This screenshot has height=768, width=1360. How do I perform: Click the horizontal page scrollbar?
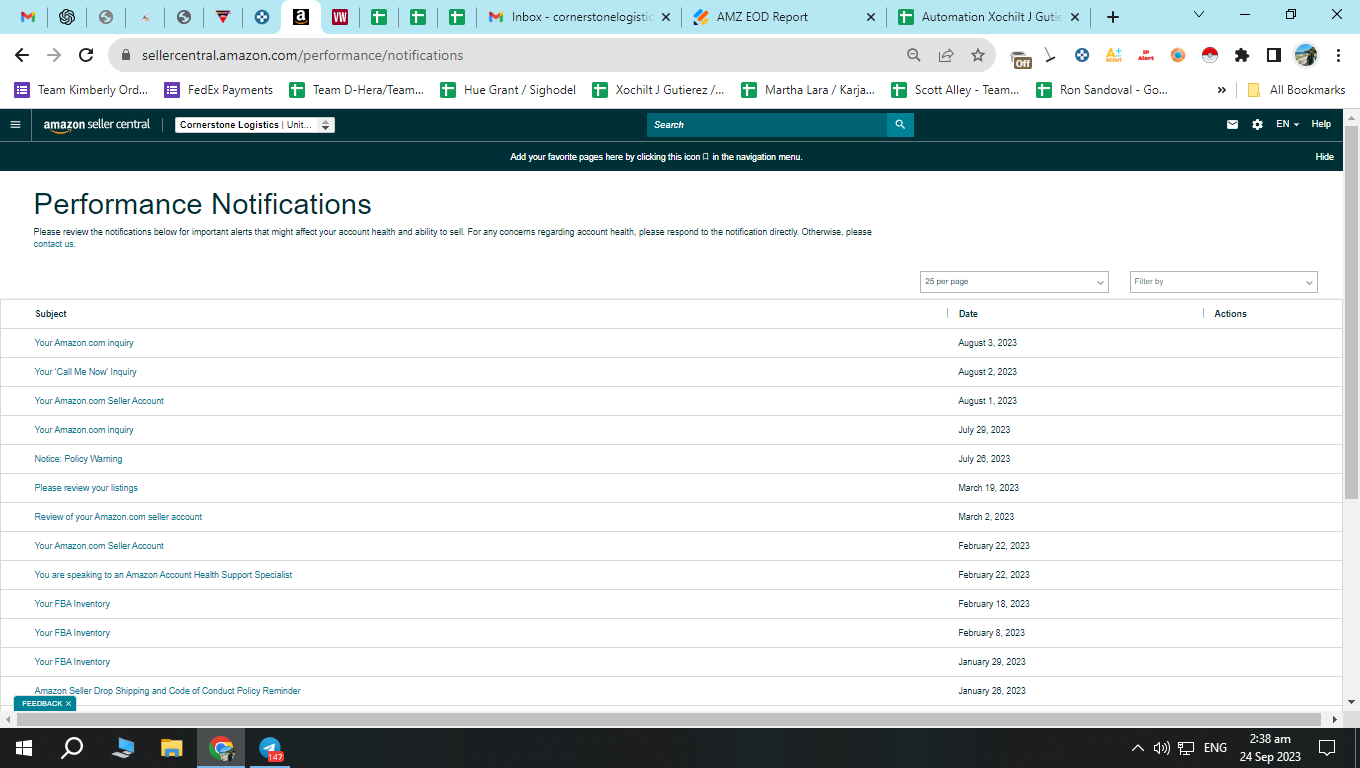pyautogui.click(x=670, y=719)
